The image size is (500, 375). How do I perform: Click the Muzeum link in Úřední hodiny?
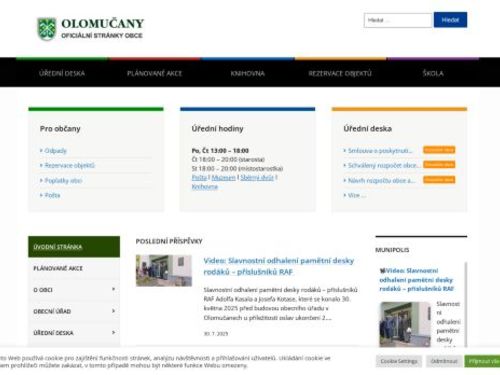pyautogui.click(x=224, y=178)
